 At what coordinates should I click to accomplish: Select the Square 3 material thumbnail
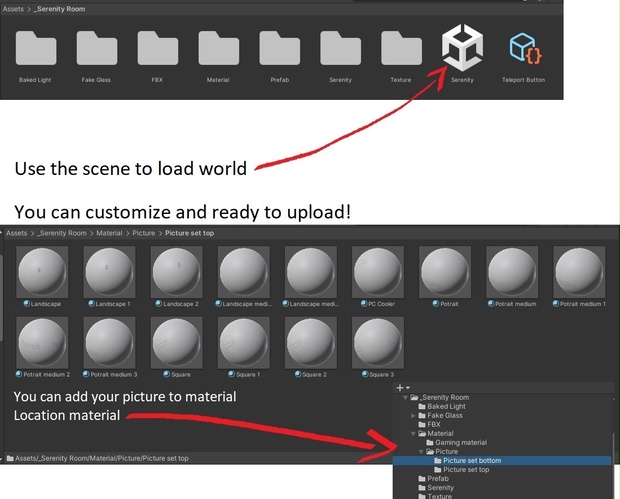pos(378,342)
